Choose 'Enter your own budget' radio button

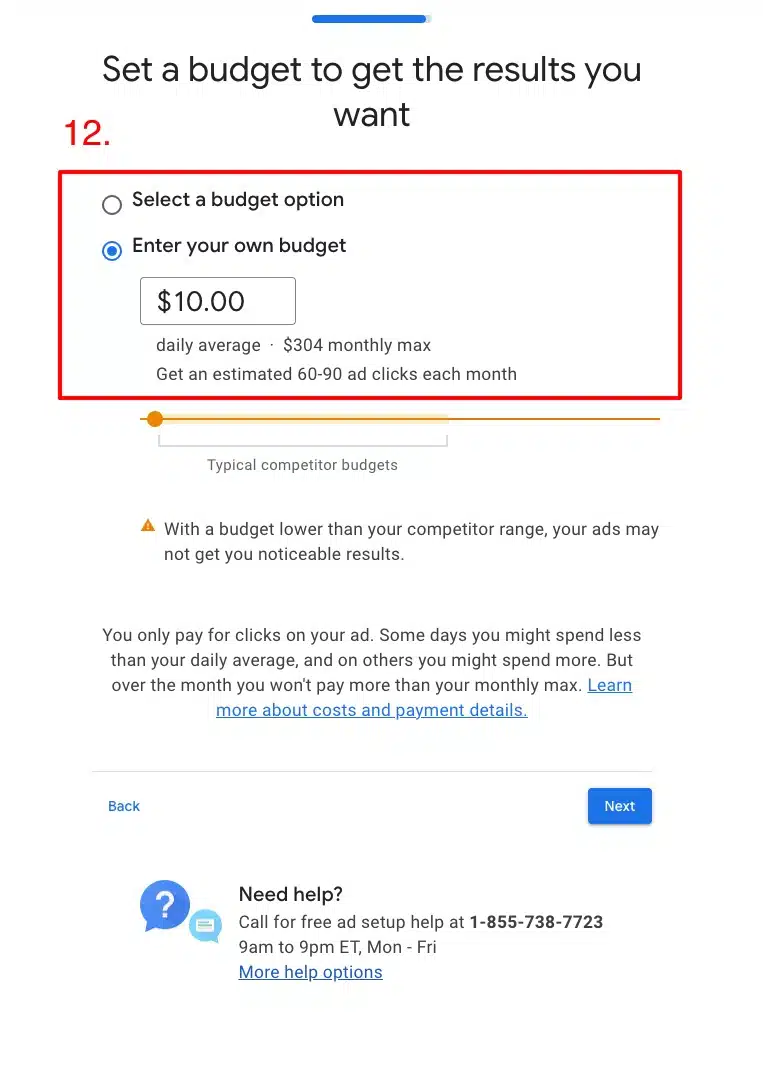click(x=112, y=250)
